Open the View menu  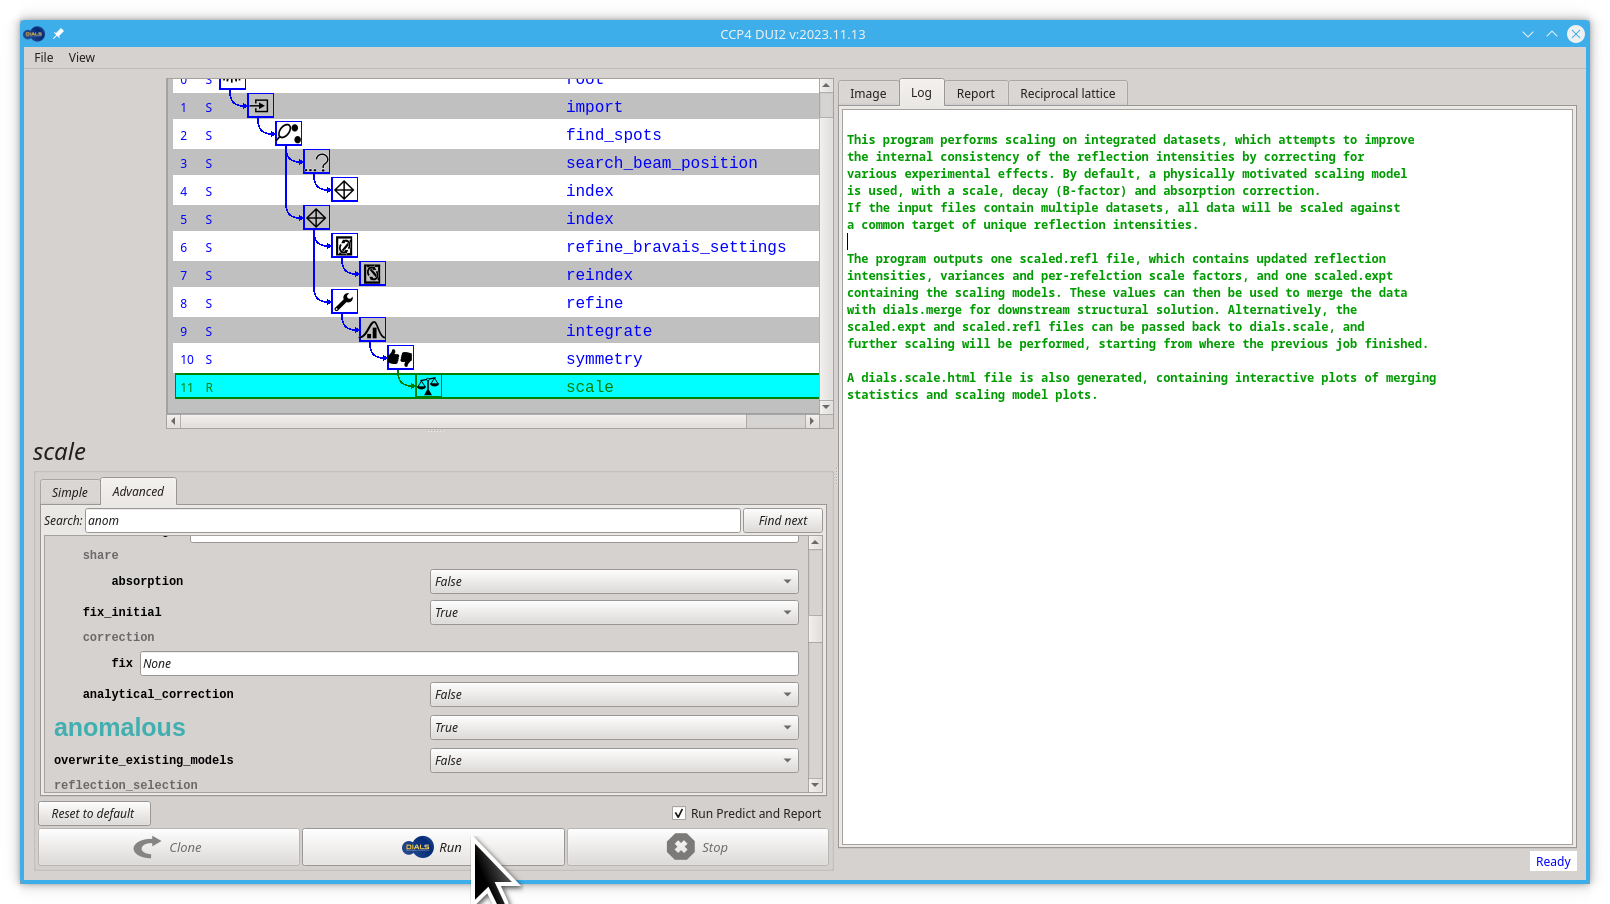(x=82, y=57)
